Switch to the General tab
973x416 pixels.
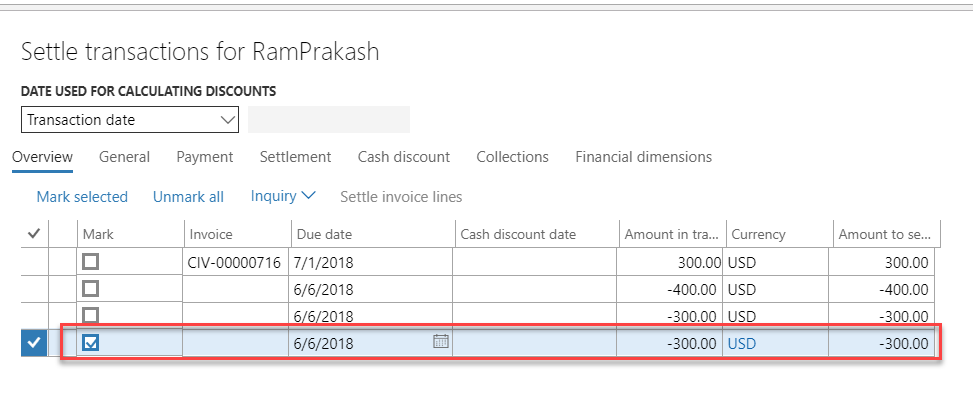point(124,157)
